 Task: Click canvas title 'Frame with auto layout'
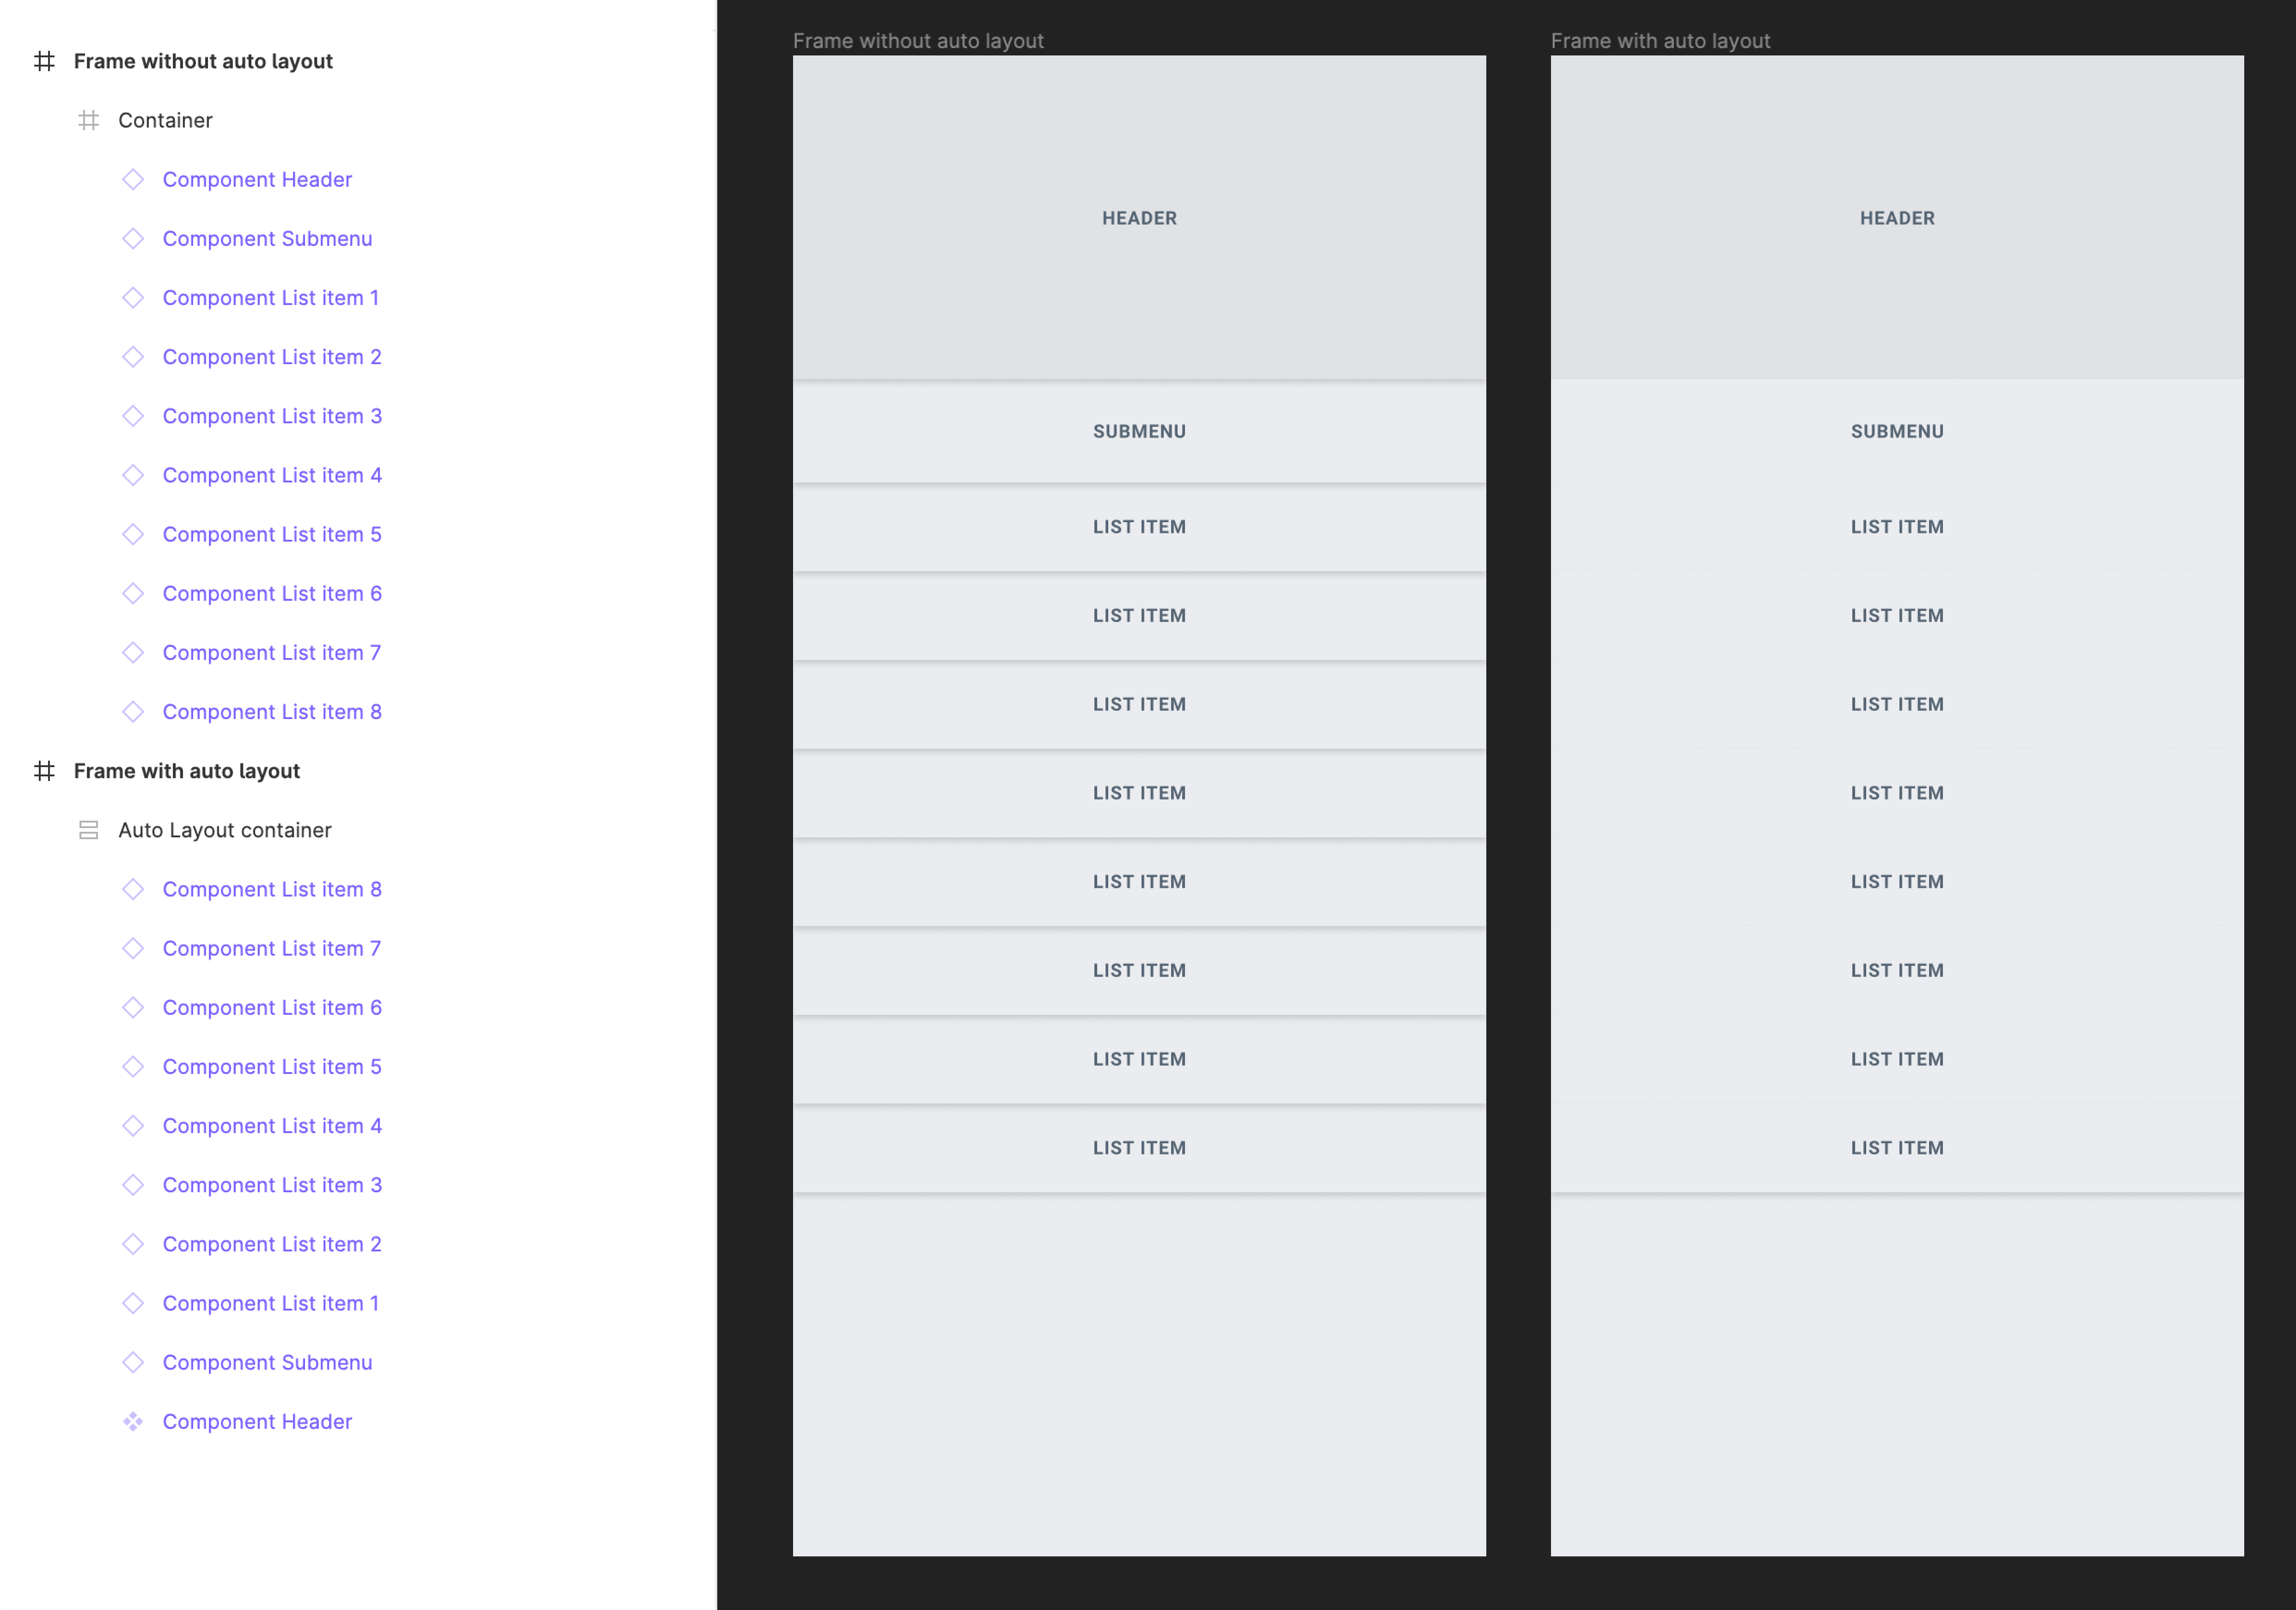(x=1660, y=41)
